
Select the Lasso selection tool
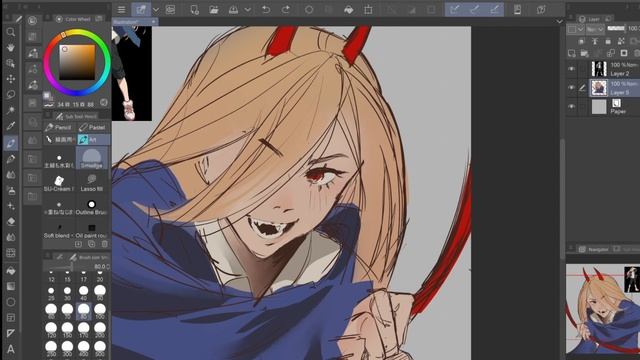pos(11,94)
